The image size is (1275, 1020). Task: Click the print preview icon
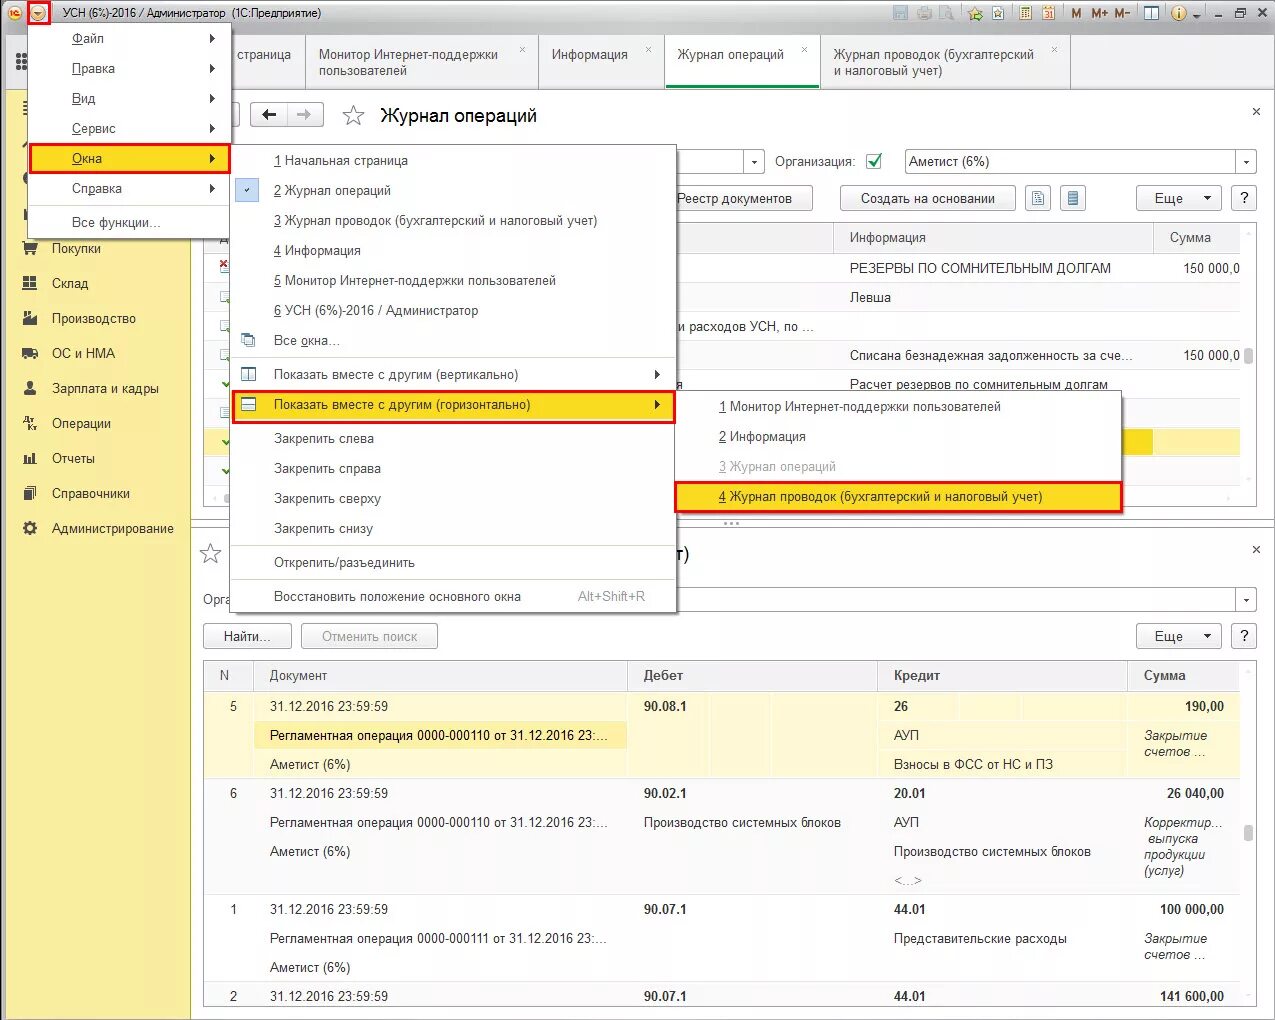945,13
